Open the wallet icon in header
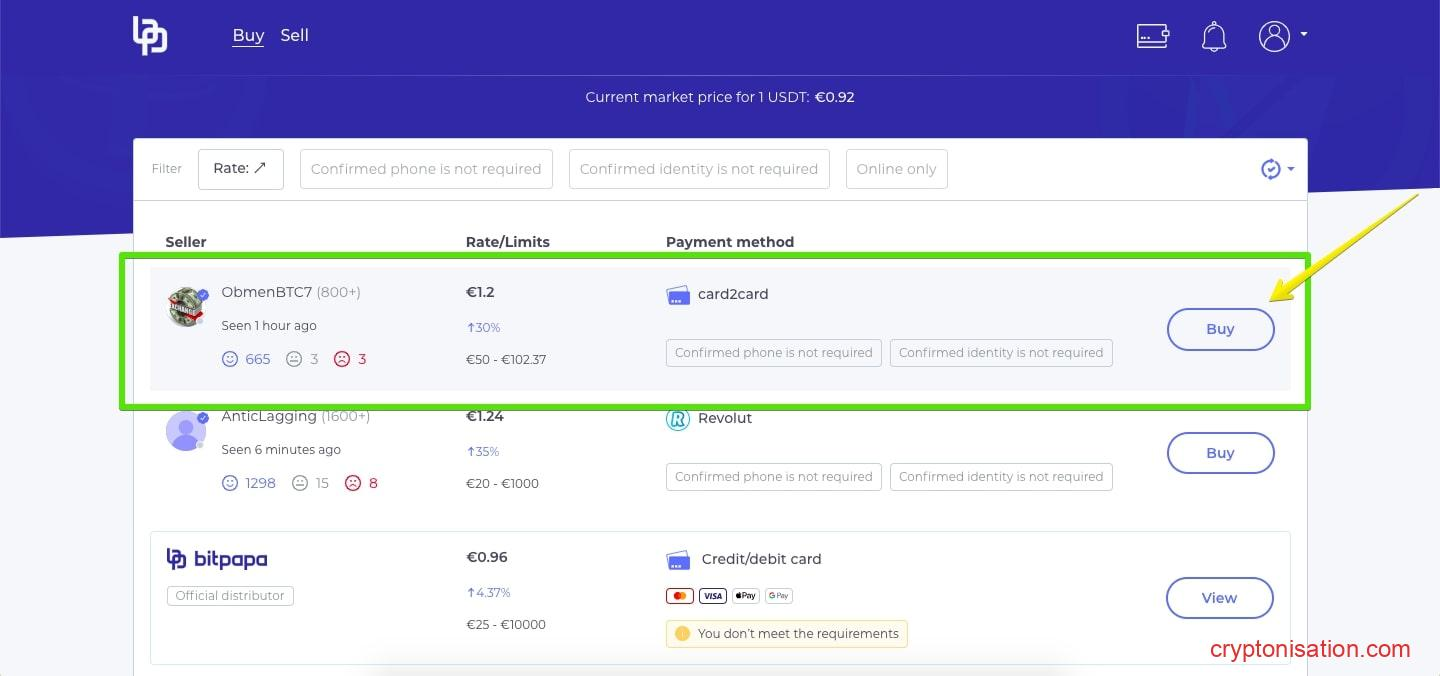1440x676 pixels. coord(1153,36)
